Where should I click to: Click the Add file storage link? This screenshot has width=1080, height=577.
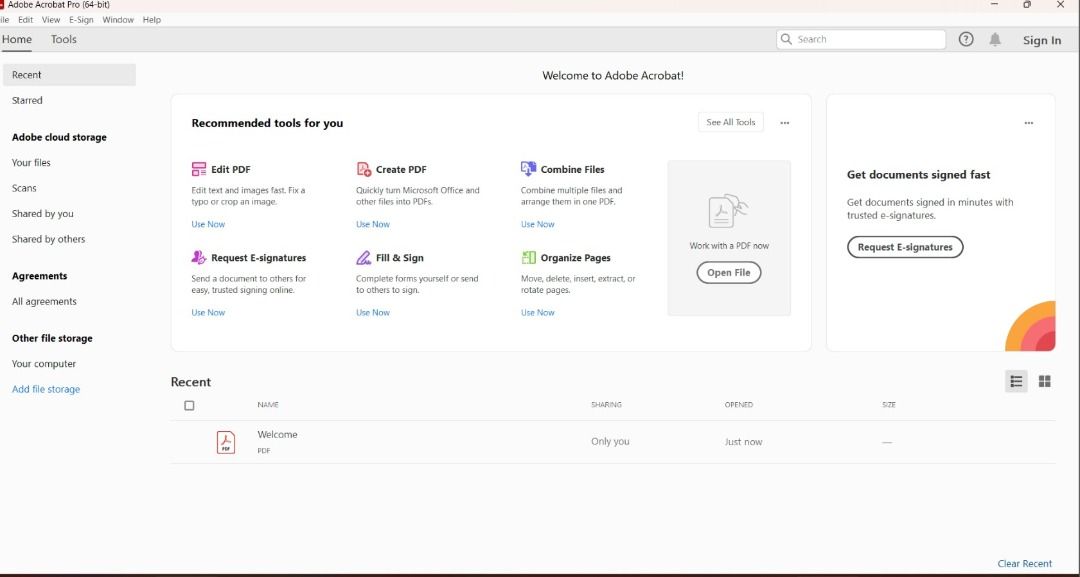point(46,390)
